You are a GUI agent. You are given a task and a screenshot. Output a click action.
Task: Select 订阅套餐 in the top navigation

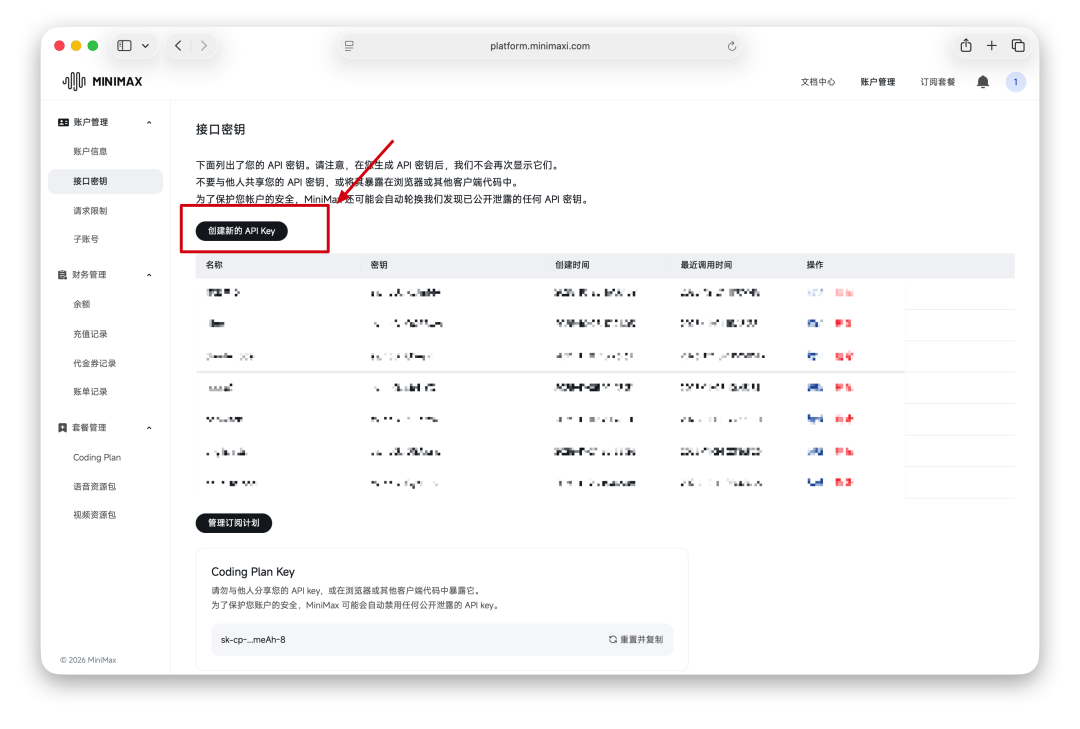click(938, 81)
